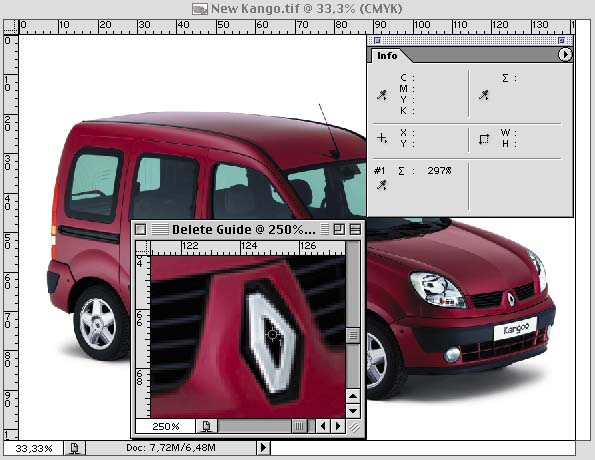595x460 pixels.
Task: Collapse the Info palette with its right title box
Action: coord(562,40)
